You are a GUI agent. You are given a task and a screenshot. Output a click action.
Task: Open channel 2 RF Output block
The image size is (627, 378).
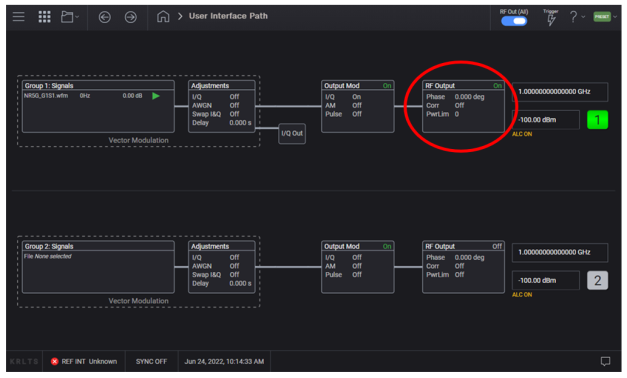pyautogui.click(x=463, y=267)
